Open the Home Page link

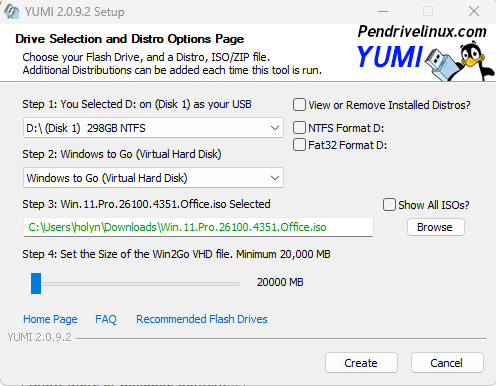(50, 319)
